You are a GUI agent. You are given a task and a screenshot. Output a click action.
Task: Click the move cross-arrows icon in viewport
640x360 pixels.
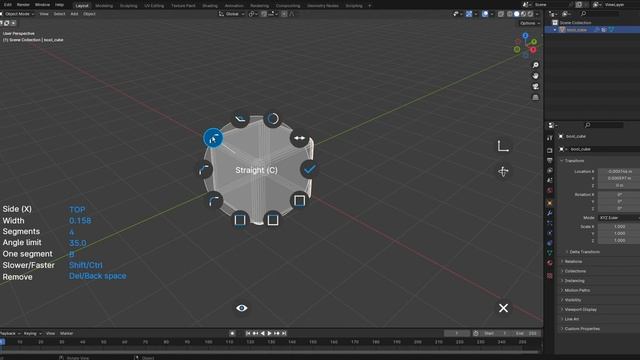(x=503, y=171)
